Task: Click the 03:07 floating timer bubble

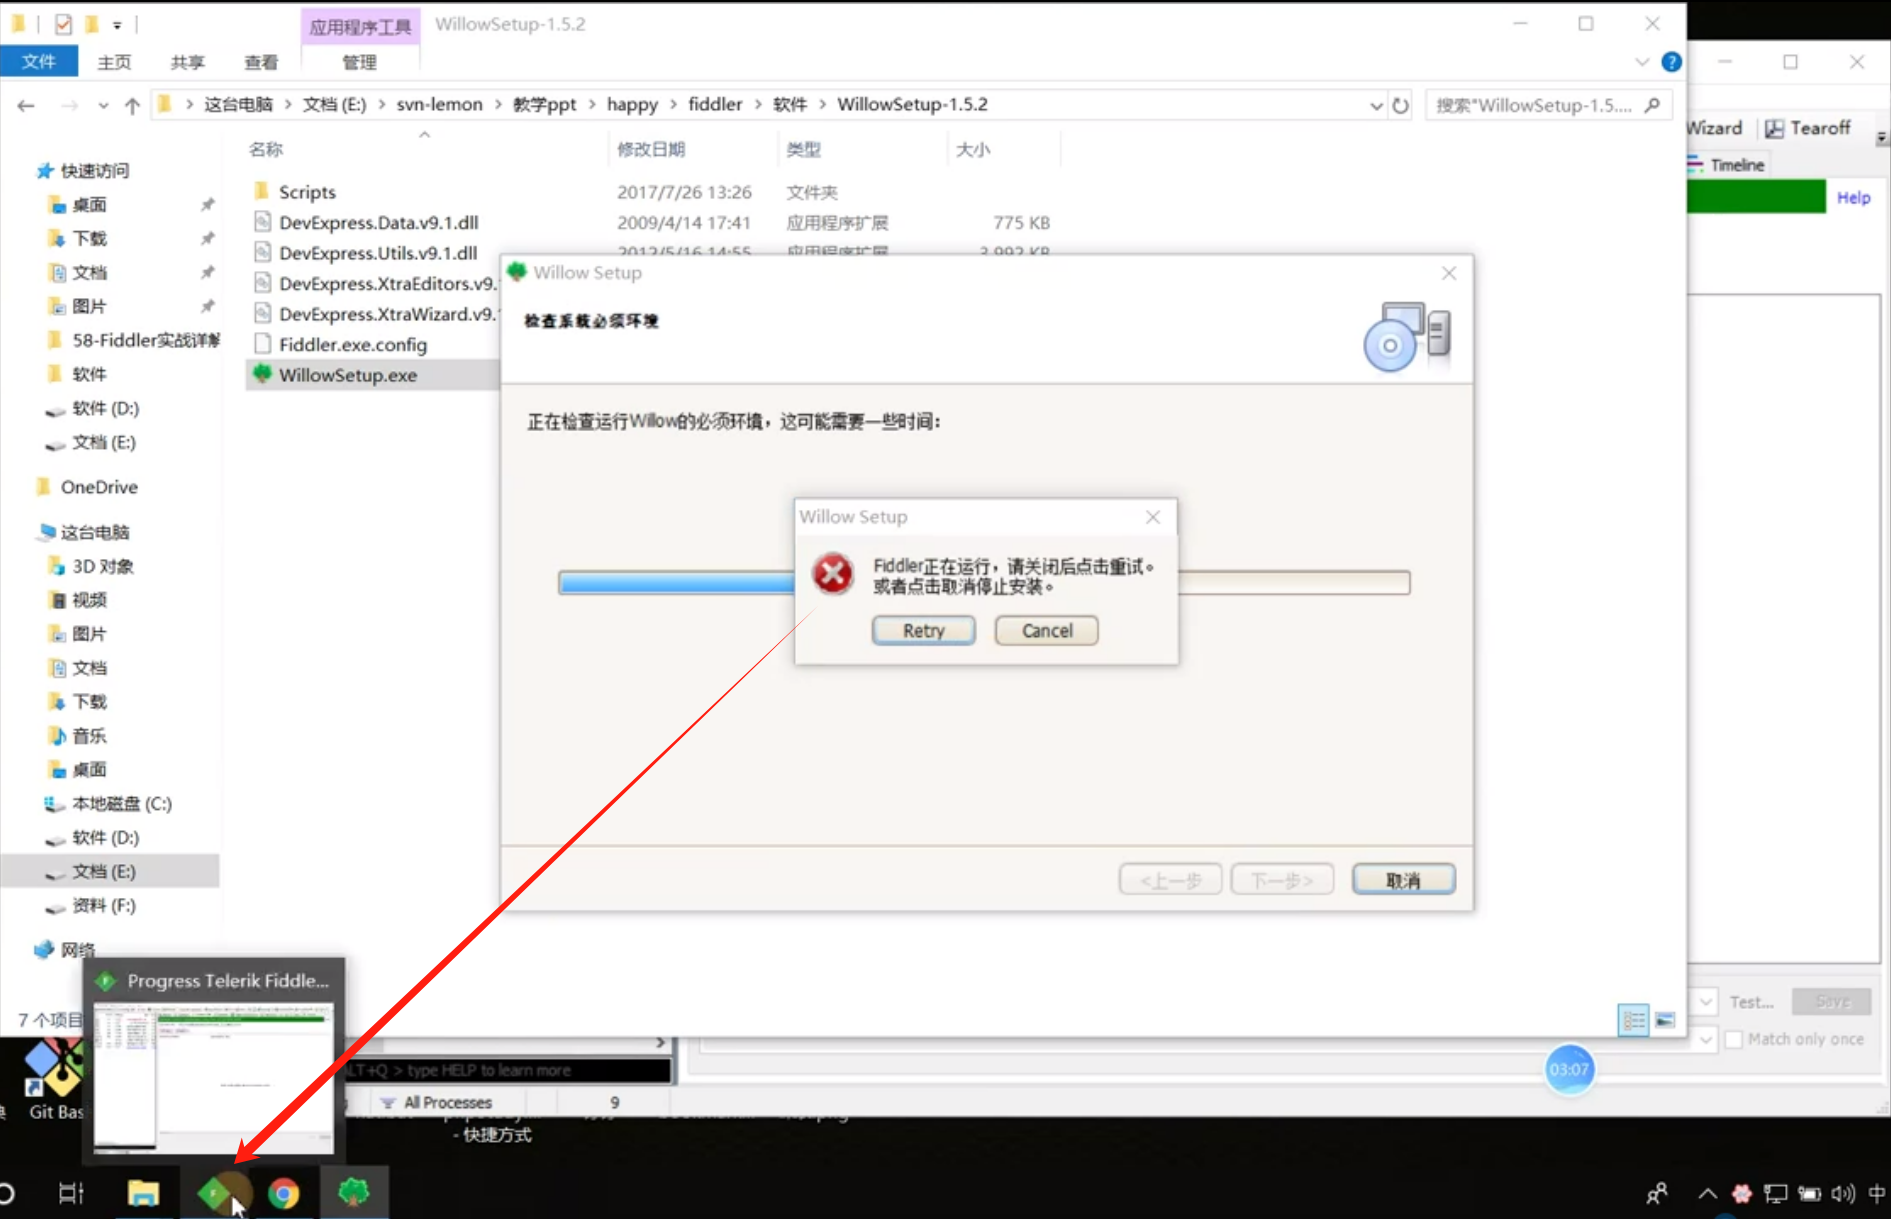Action: coord(1568,1069)
